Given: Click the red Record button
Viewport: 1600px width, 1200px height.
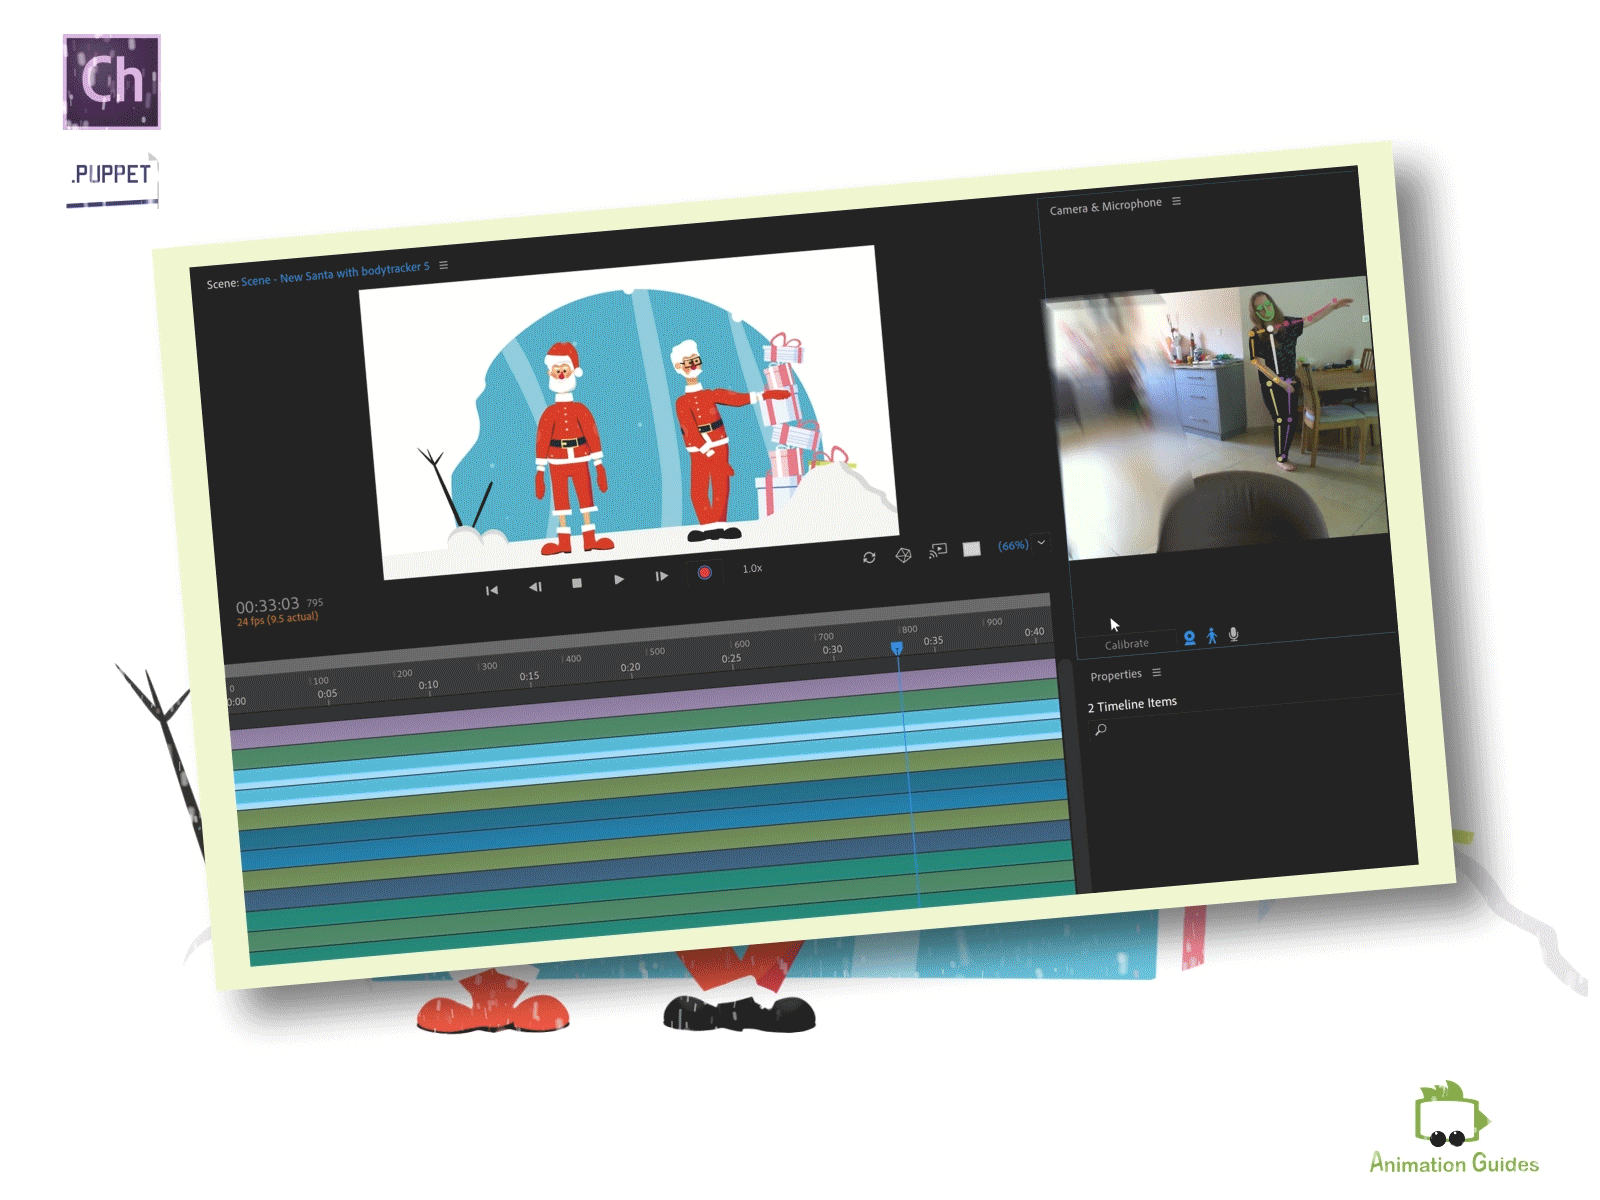Looking at the screenshot, I should pos(704,572).
